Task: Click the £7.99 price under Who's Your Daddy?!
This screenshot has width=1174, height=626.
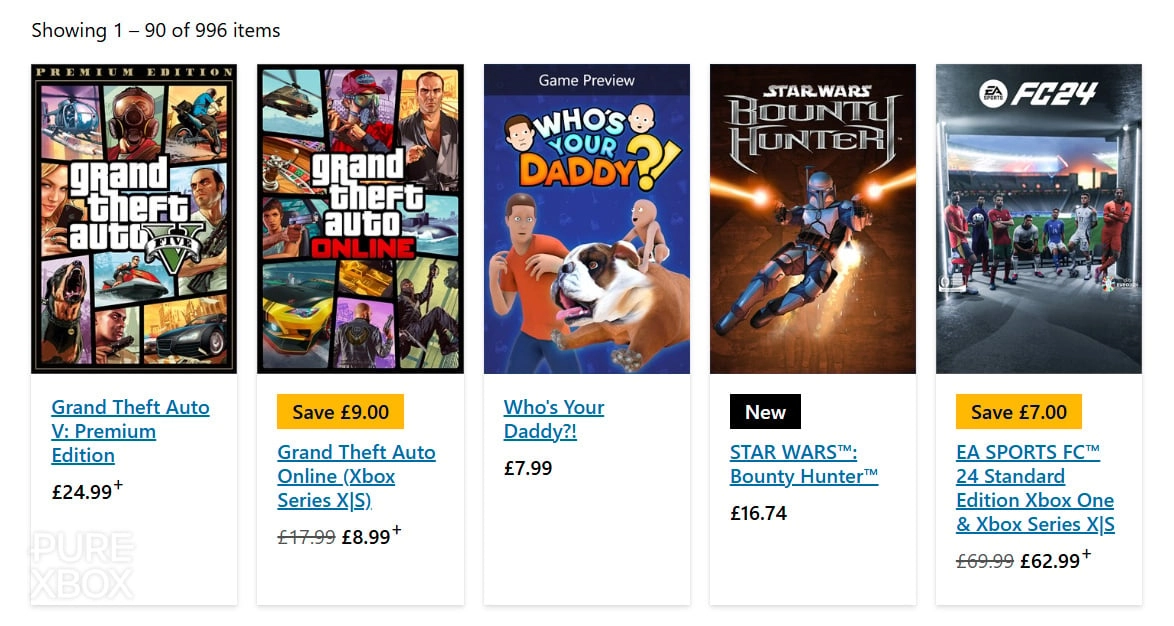Action: pyautogui.click(x=525, y=467)
